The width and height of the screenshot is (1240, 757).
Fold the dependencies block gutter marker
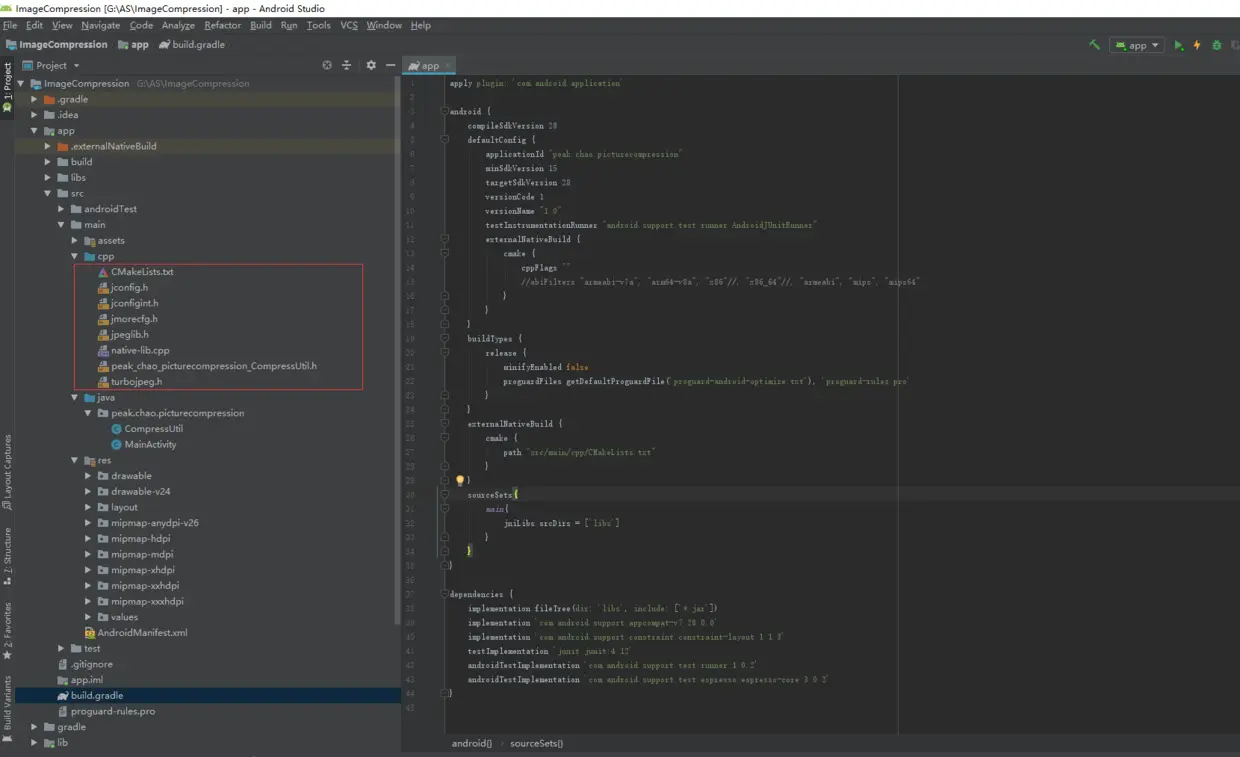[x=444, y=594]
